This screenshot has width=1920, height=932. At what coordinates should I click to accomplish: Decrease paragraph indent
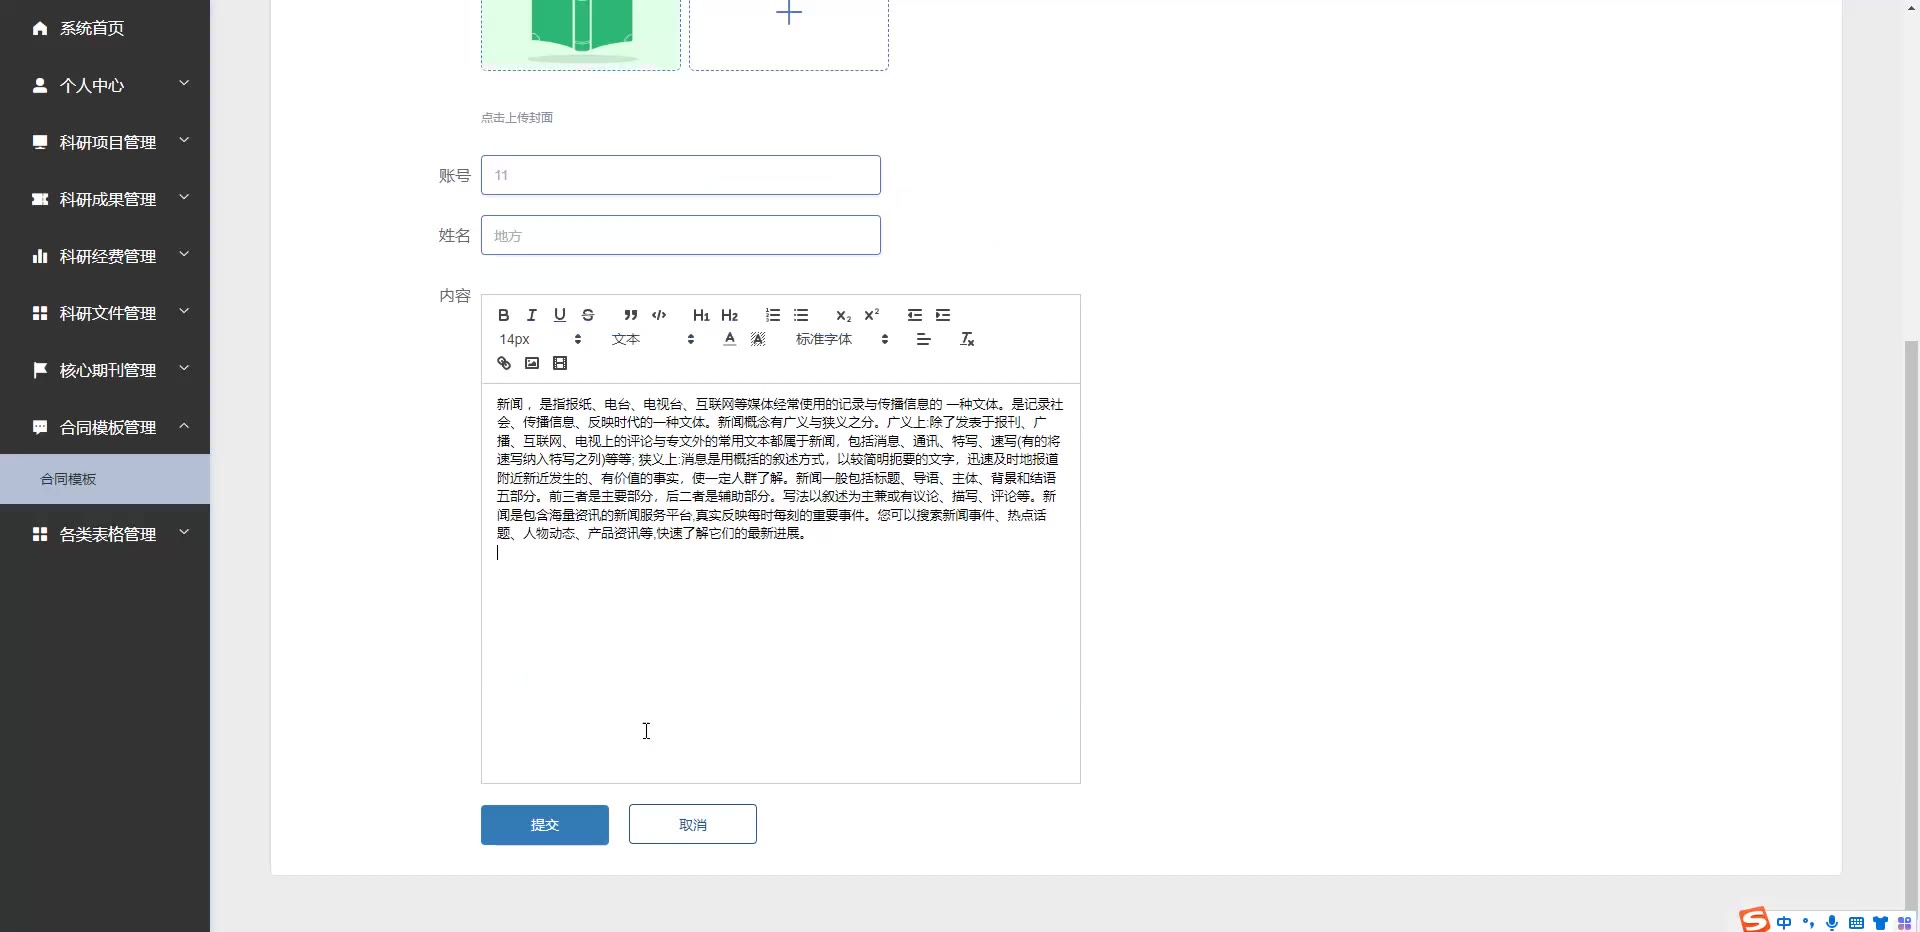[x=915, y=315]
